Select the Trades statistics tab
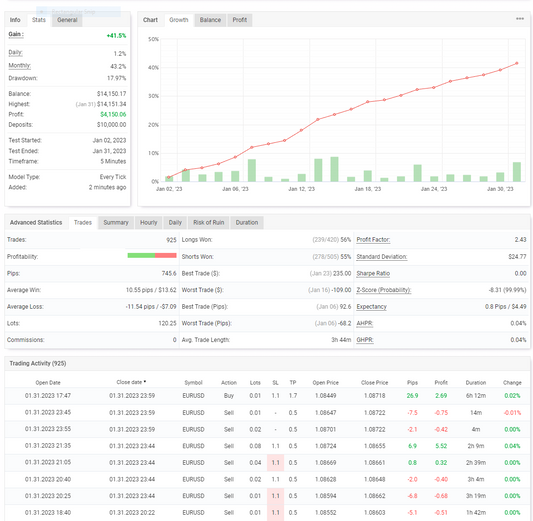 [83, 223]
